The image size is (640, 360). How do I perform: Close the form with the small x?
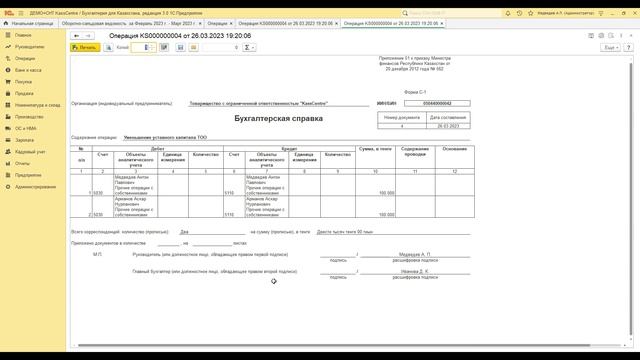[631, 36]
